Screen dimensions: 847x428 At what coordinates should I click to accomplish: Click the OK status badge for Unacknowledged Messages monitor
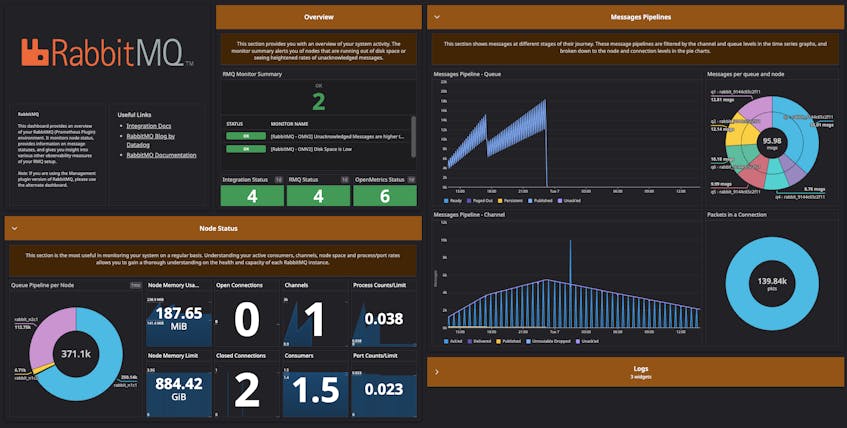coord(246,137)
